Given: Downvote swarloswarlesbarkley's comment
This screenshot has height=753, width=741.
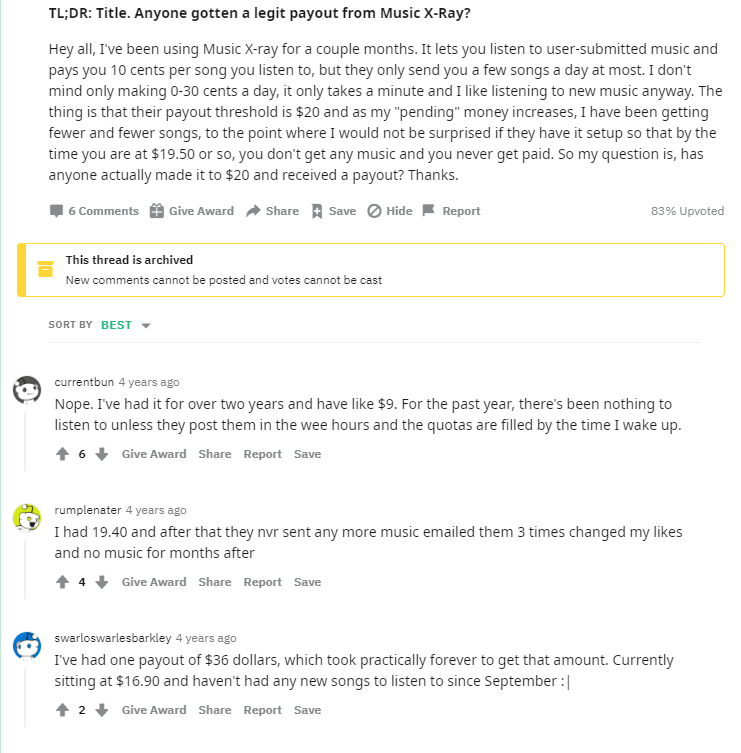Looking at the screenshot, I should point(101,710).
